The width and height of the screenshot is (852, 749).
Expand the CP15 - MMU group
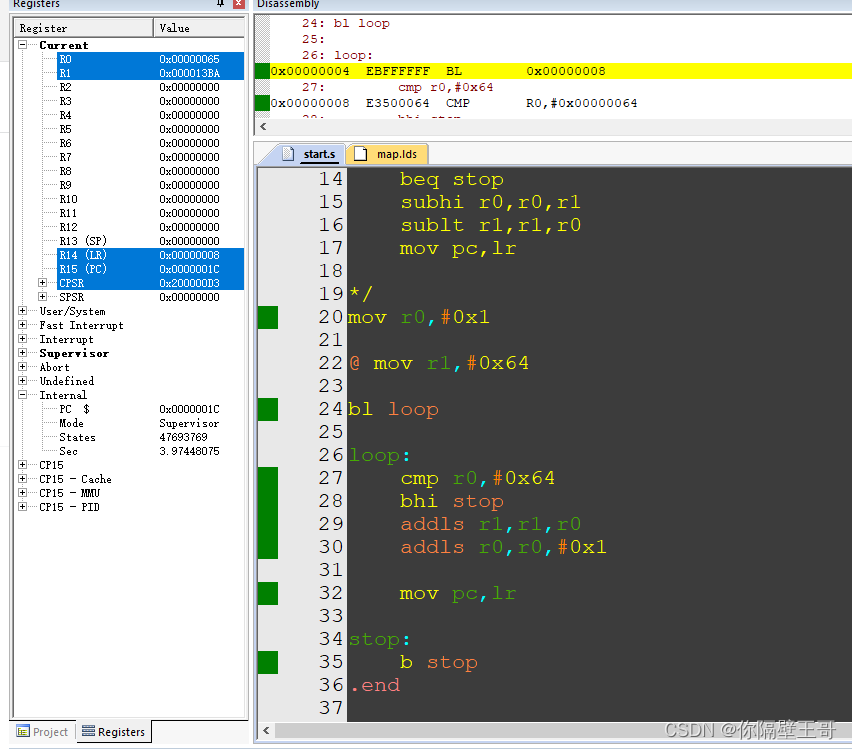point(22,492)
